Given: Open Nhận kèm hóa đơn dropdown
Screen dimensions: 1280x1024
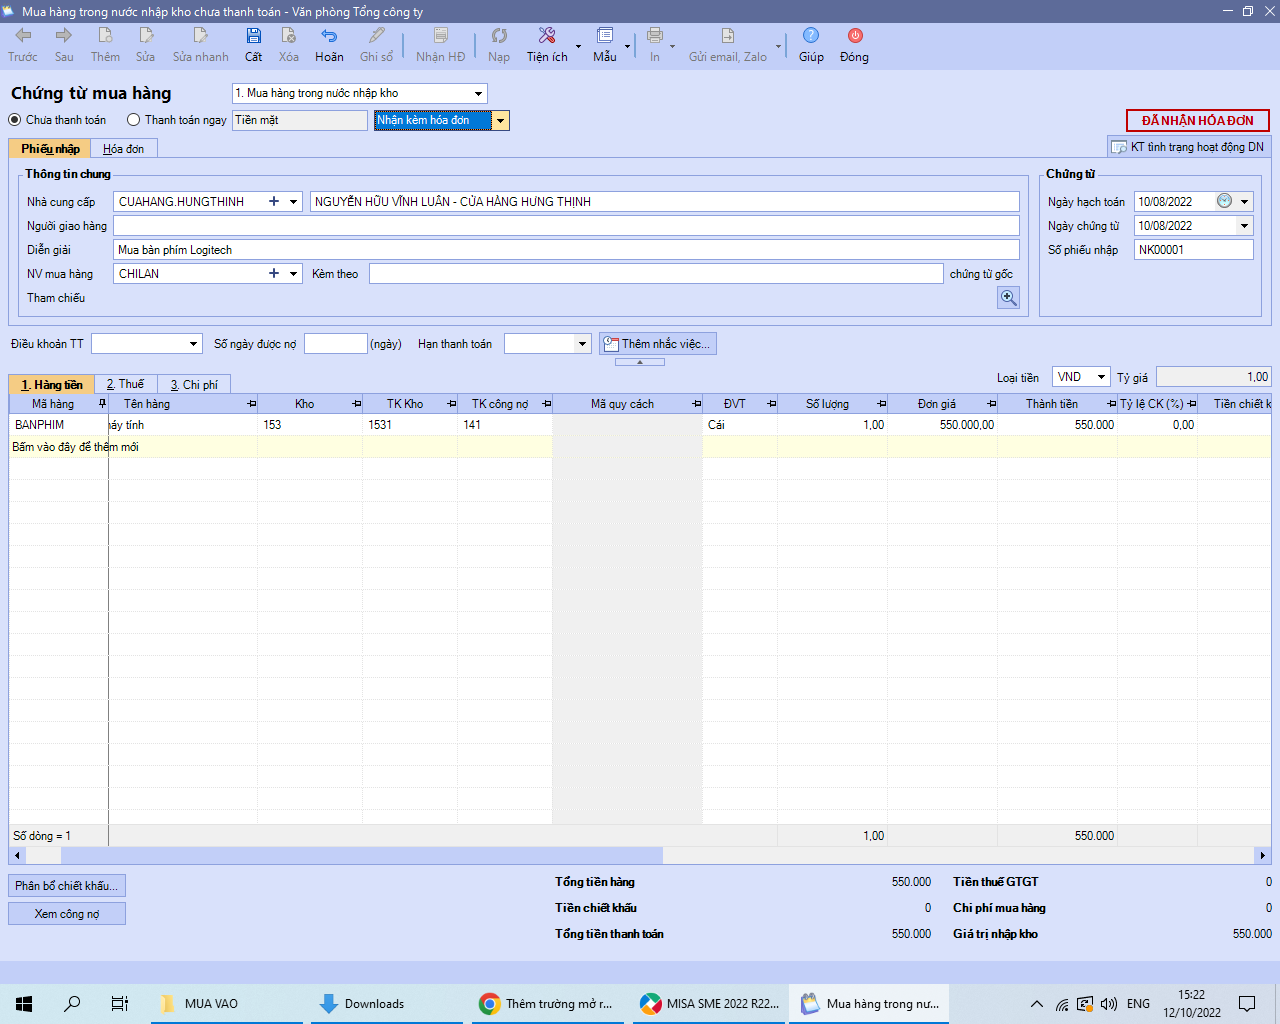Looking at the screenshot, I should point(501,121).
